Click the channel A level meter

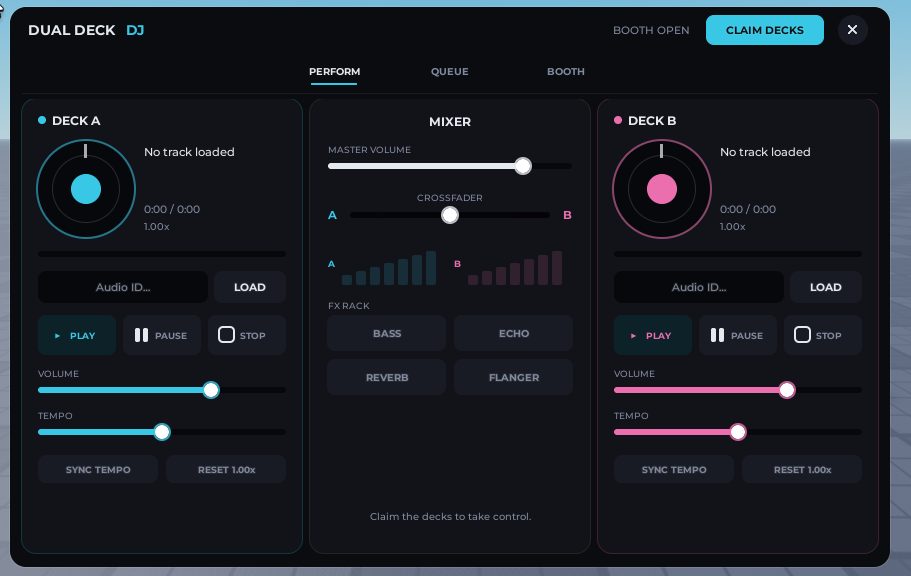point(389,268)
